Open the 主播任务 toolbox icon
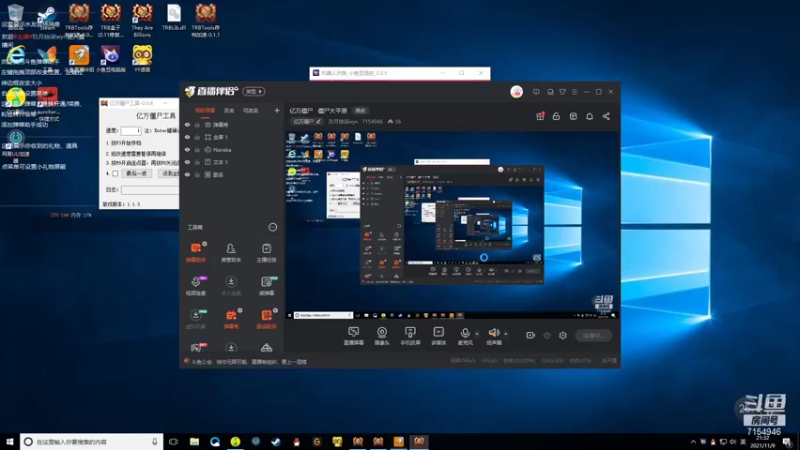 266,252
